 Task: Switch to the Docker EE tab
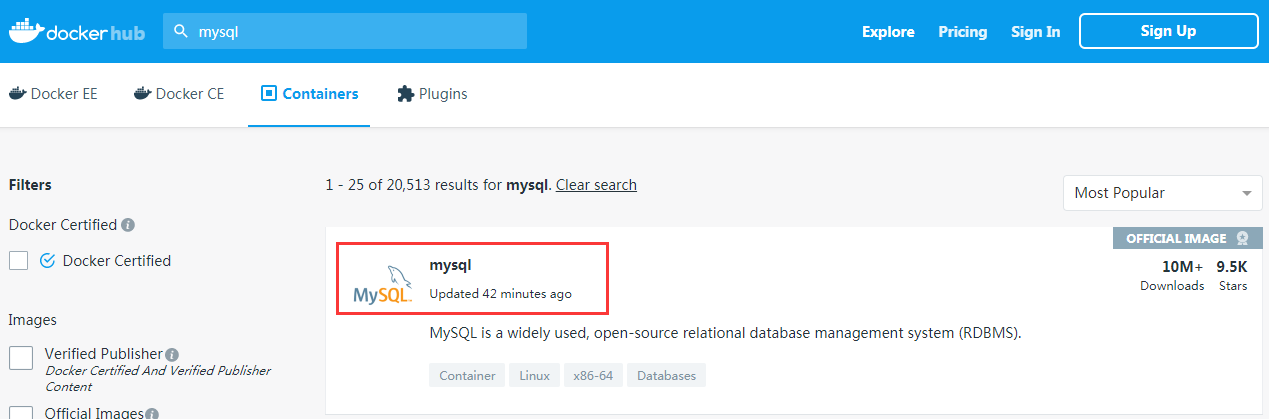pyautogui.click(x=53, y=94)
